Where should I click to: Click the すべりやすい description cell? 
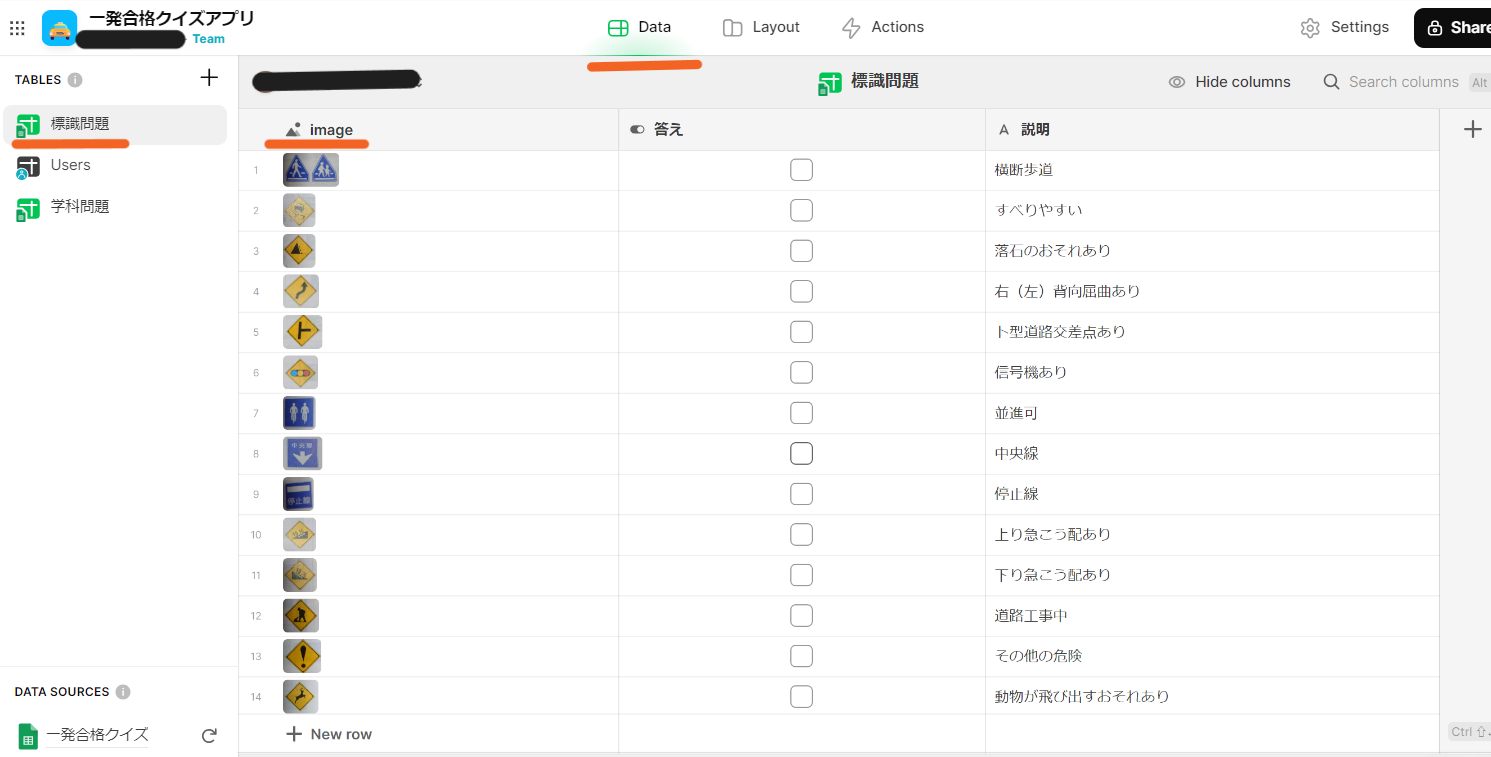1212,210
